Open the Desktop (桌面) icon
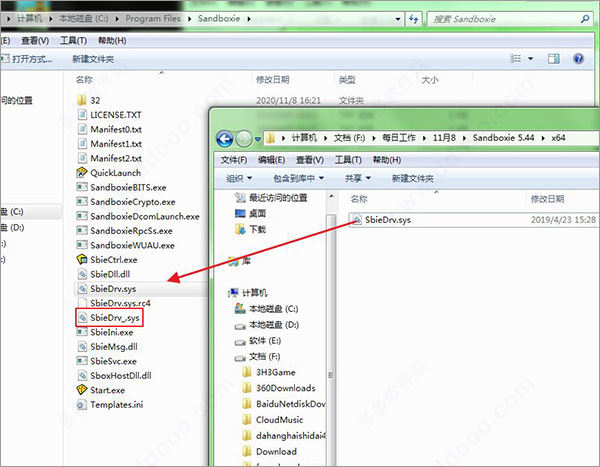 240,214
